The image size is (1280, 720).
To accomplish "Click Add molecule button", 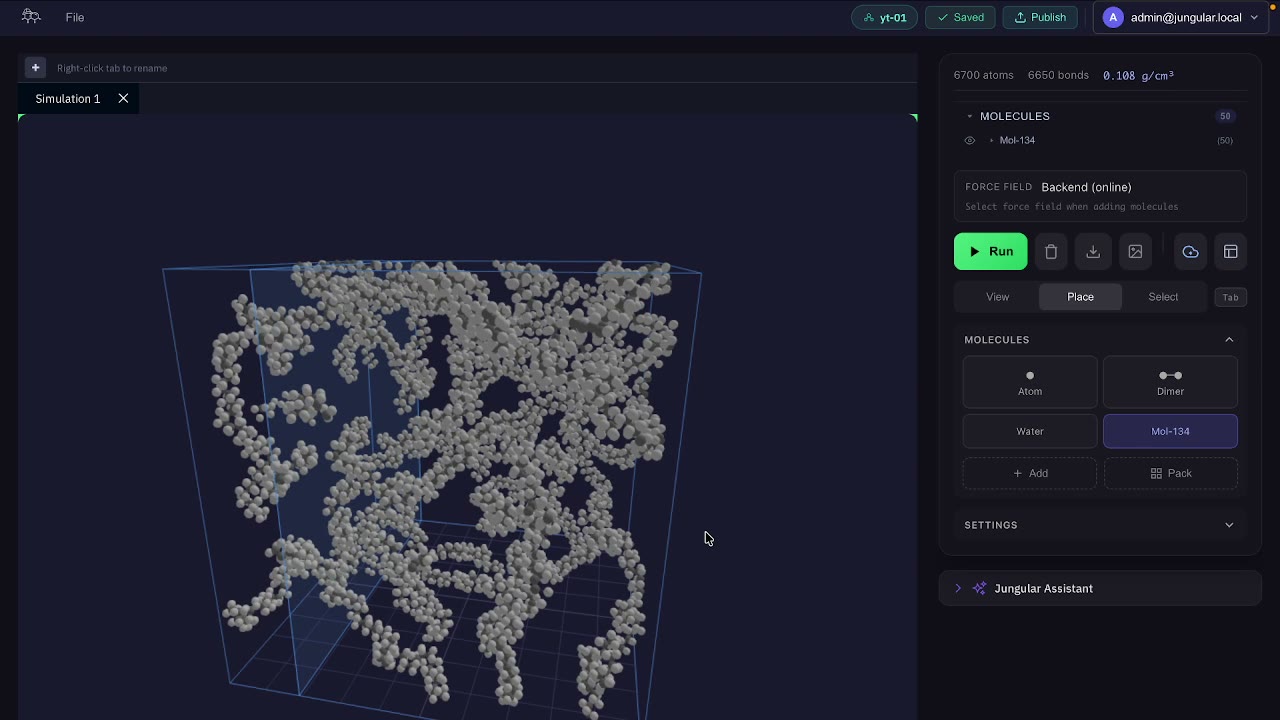I will tap(1030, 473).
